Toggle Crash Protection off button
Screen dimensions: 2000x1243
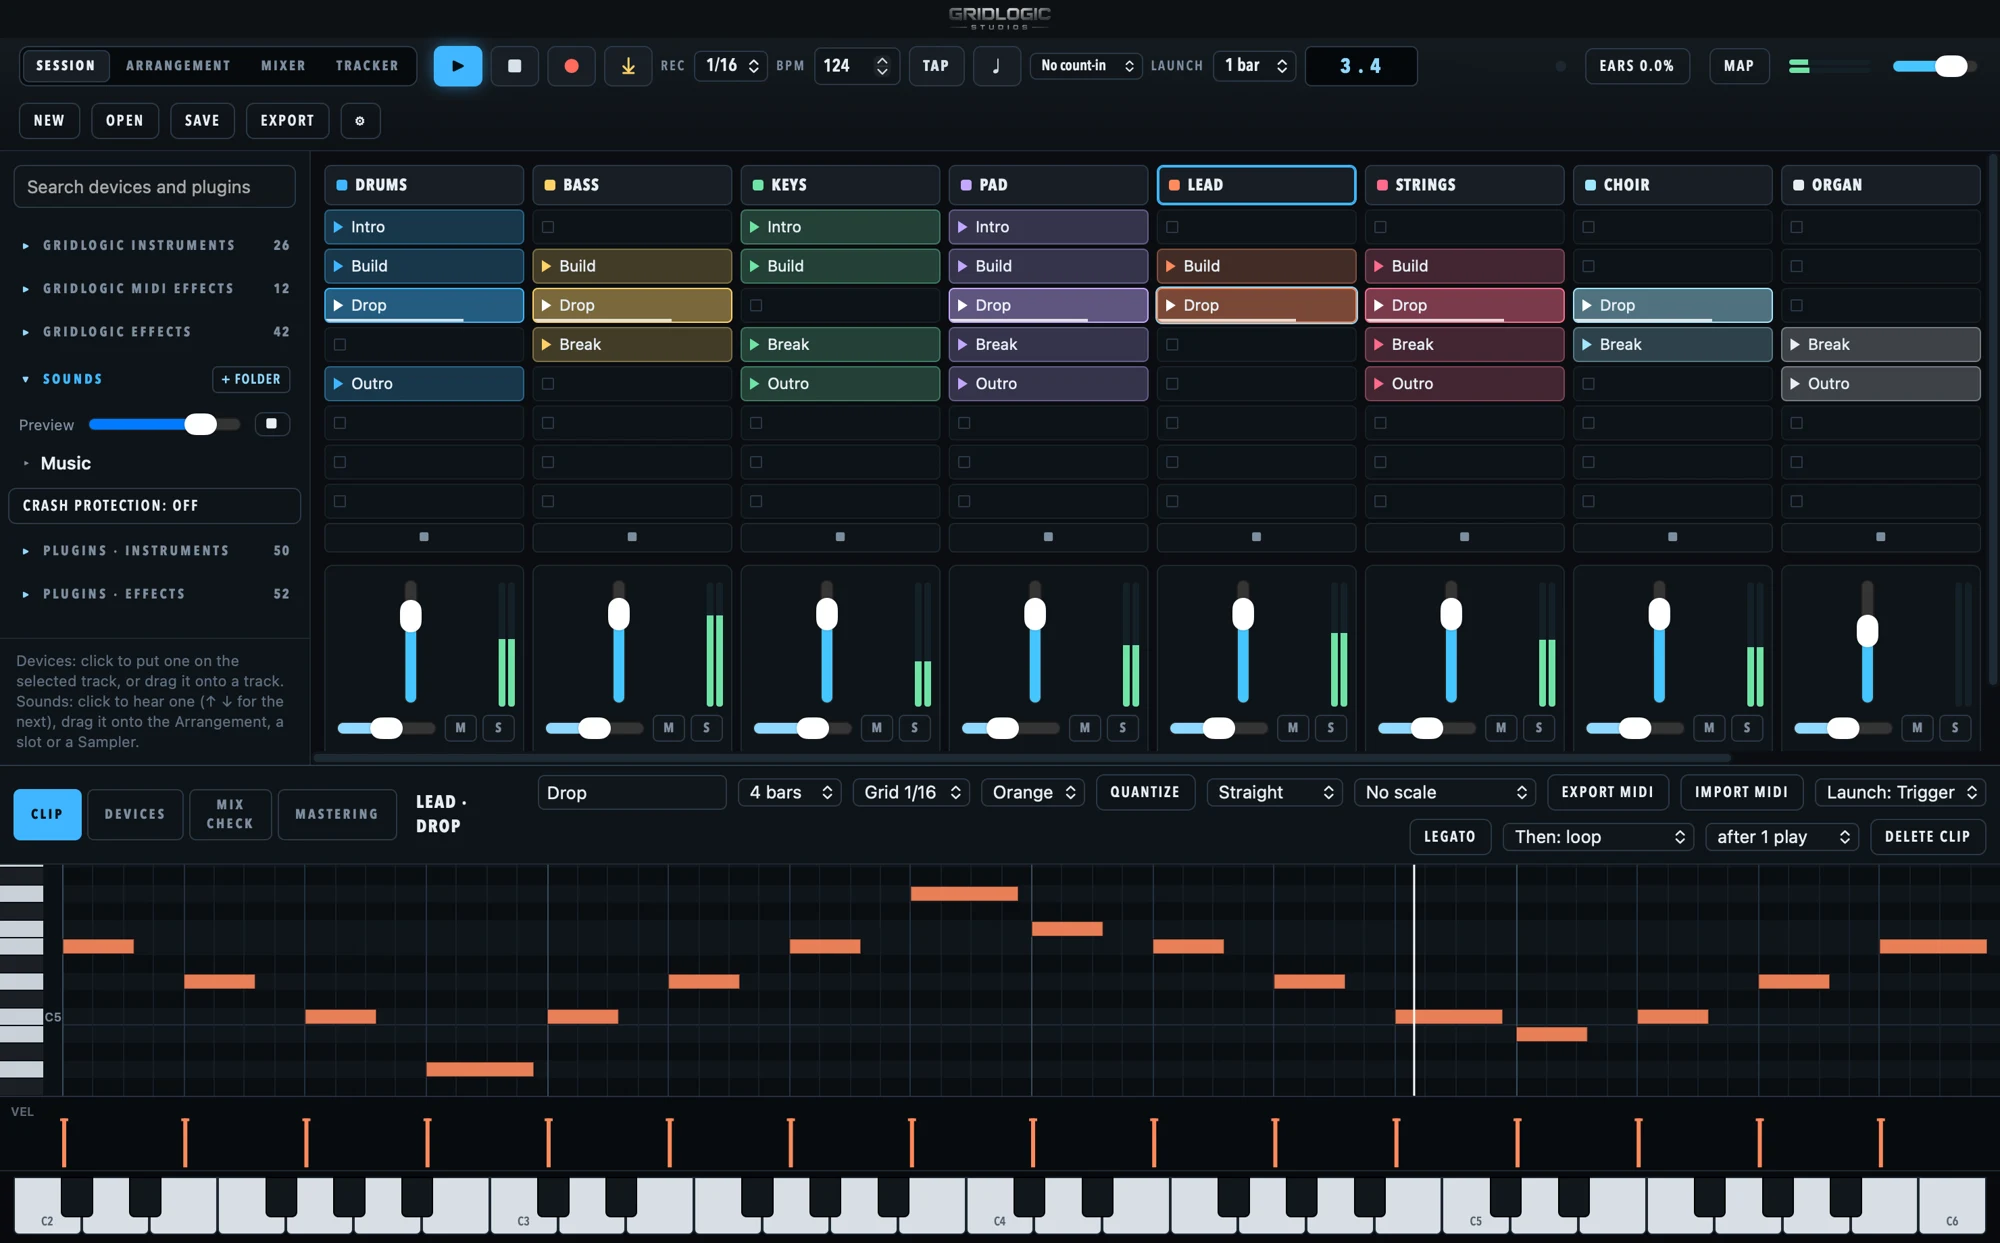(x=154, y=506)
